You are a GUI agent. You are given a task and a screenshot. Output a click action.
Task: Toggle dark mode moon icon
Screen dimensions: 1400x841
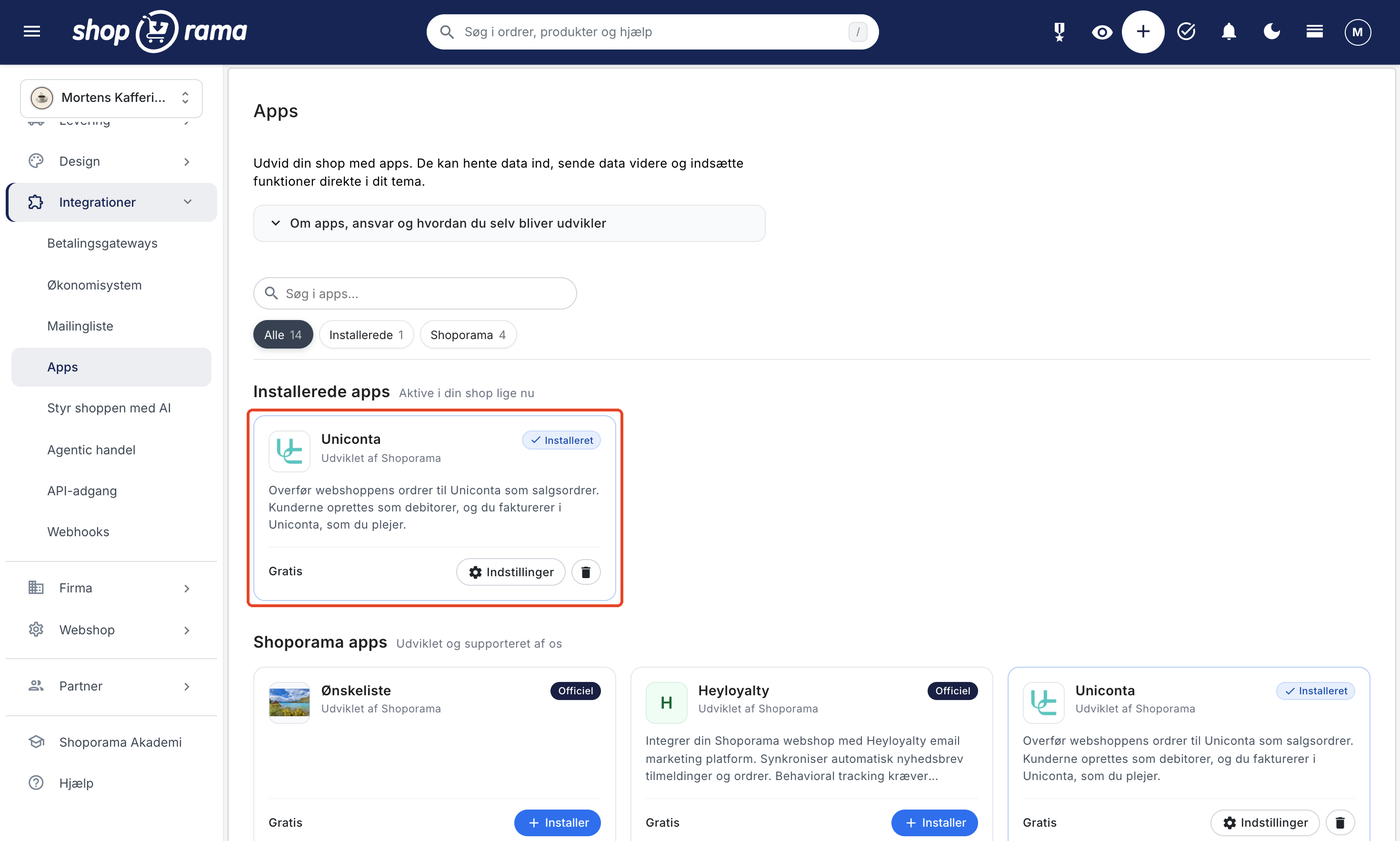(x=1272, y=32)
